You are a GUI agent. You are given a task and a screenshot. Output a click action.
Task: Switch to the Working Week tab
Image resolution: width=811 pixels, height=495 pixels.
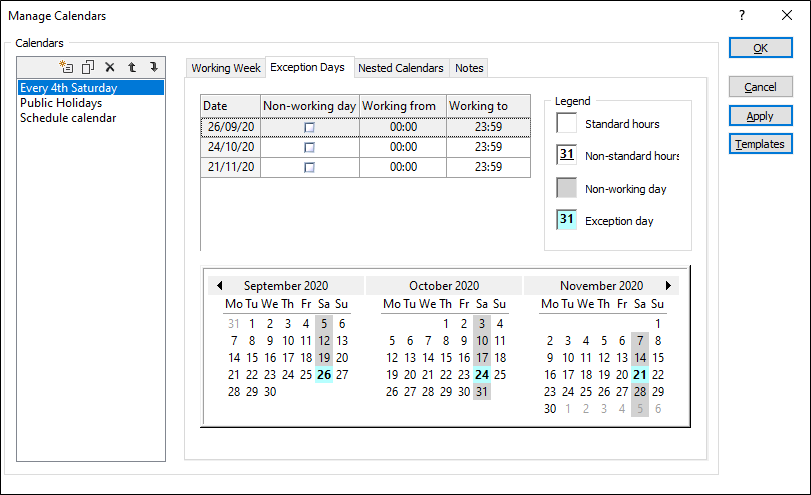(226, 68)
